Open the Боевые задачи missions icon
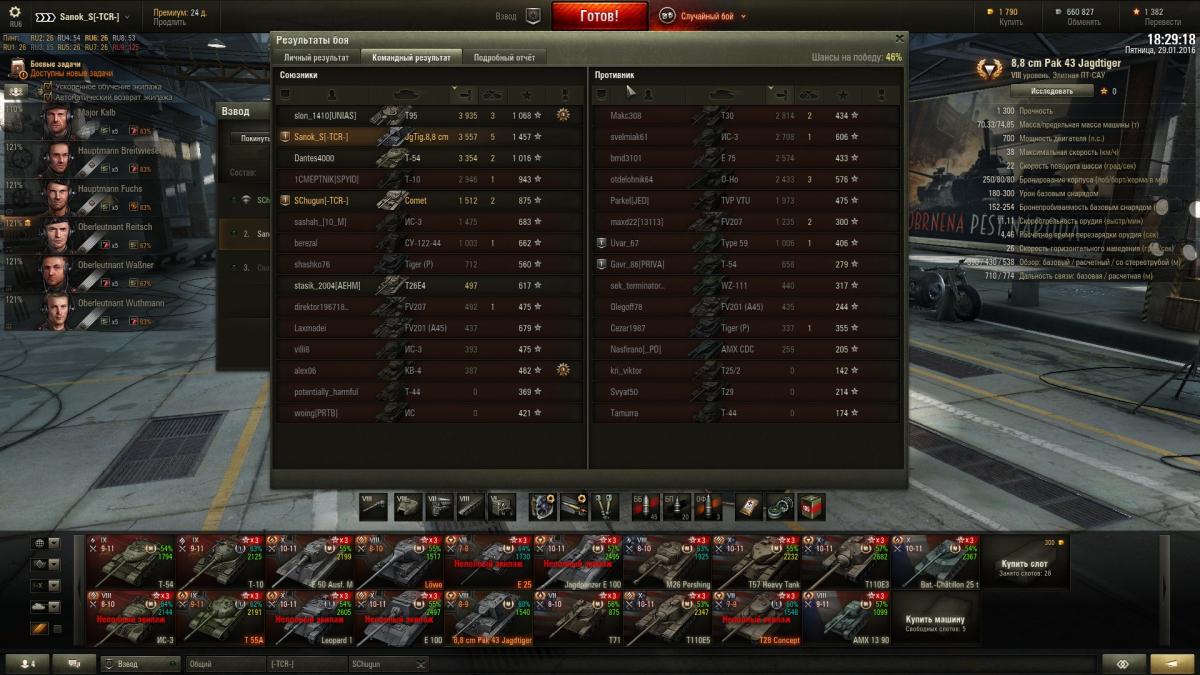Image resolution: width=1200 pixels, height=675 pixels. [18, 68]
